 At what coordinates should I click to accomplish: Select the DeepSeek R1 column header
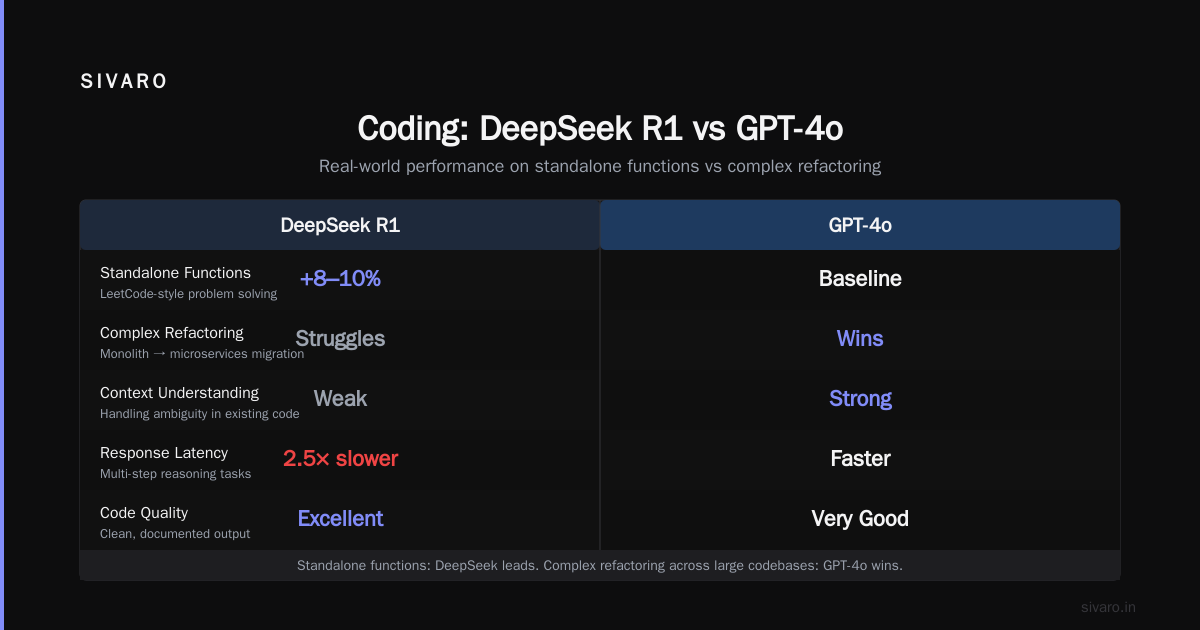pos(340,225)
